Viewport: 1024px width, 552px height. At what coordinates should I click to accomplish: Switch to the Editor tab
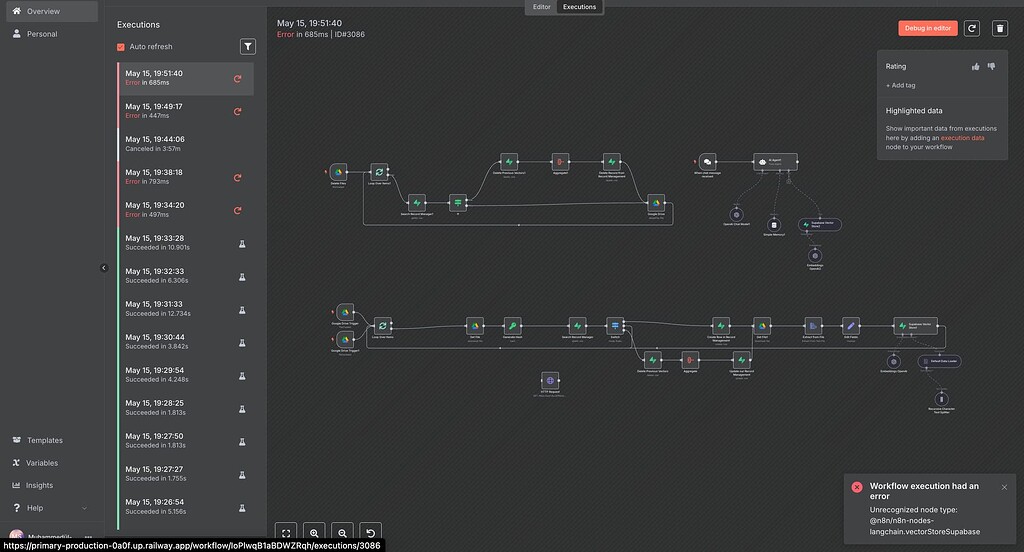[541, 7]
